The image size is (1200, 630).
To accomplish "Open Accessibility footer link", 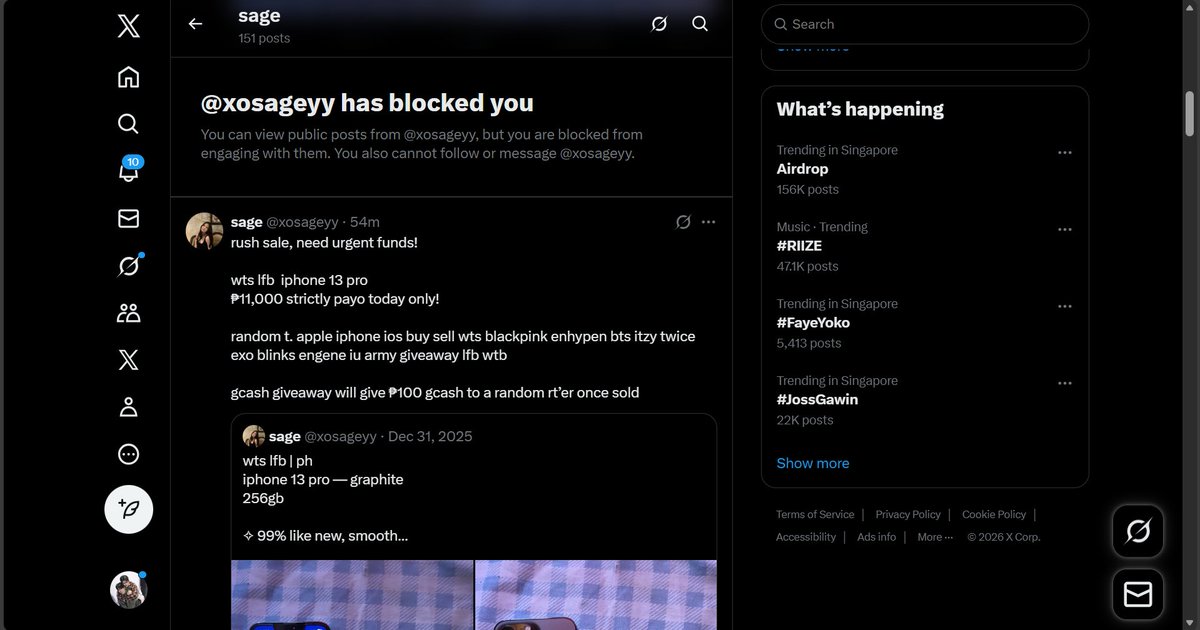I will tap(806, 537).
